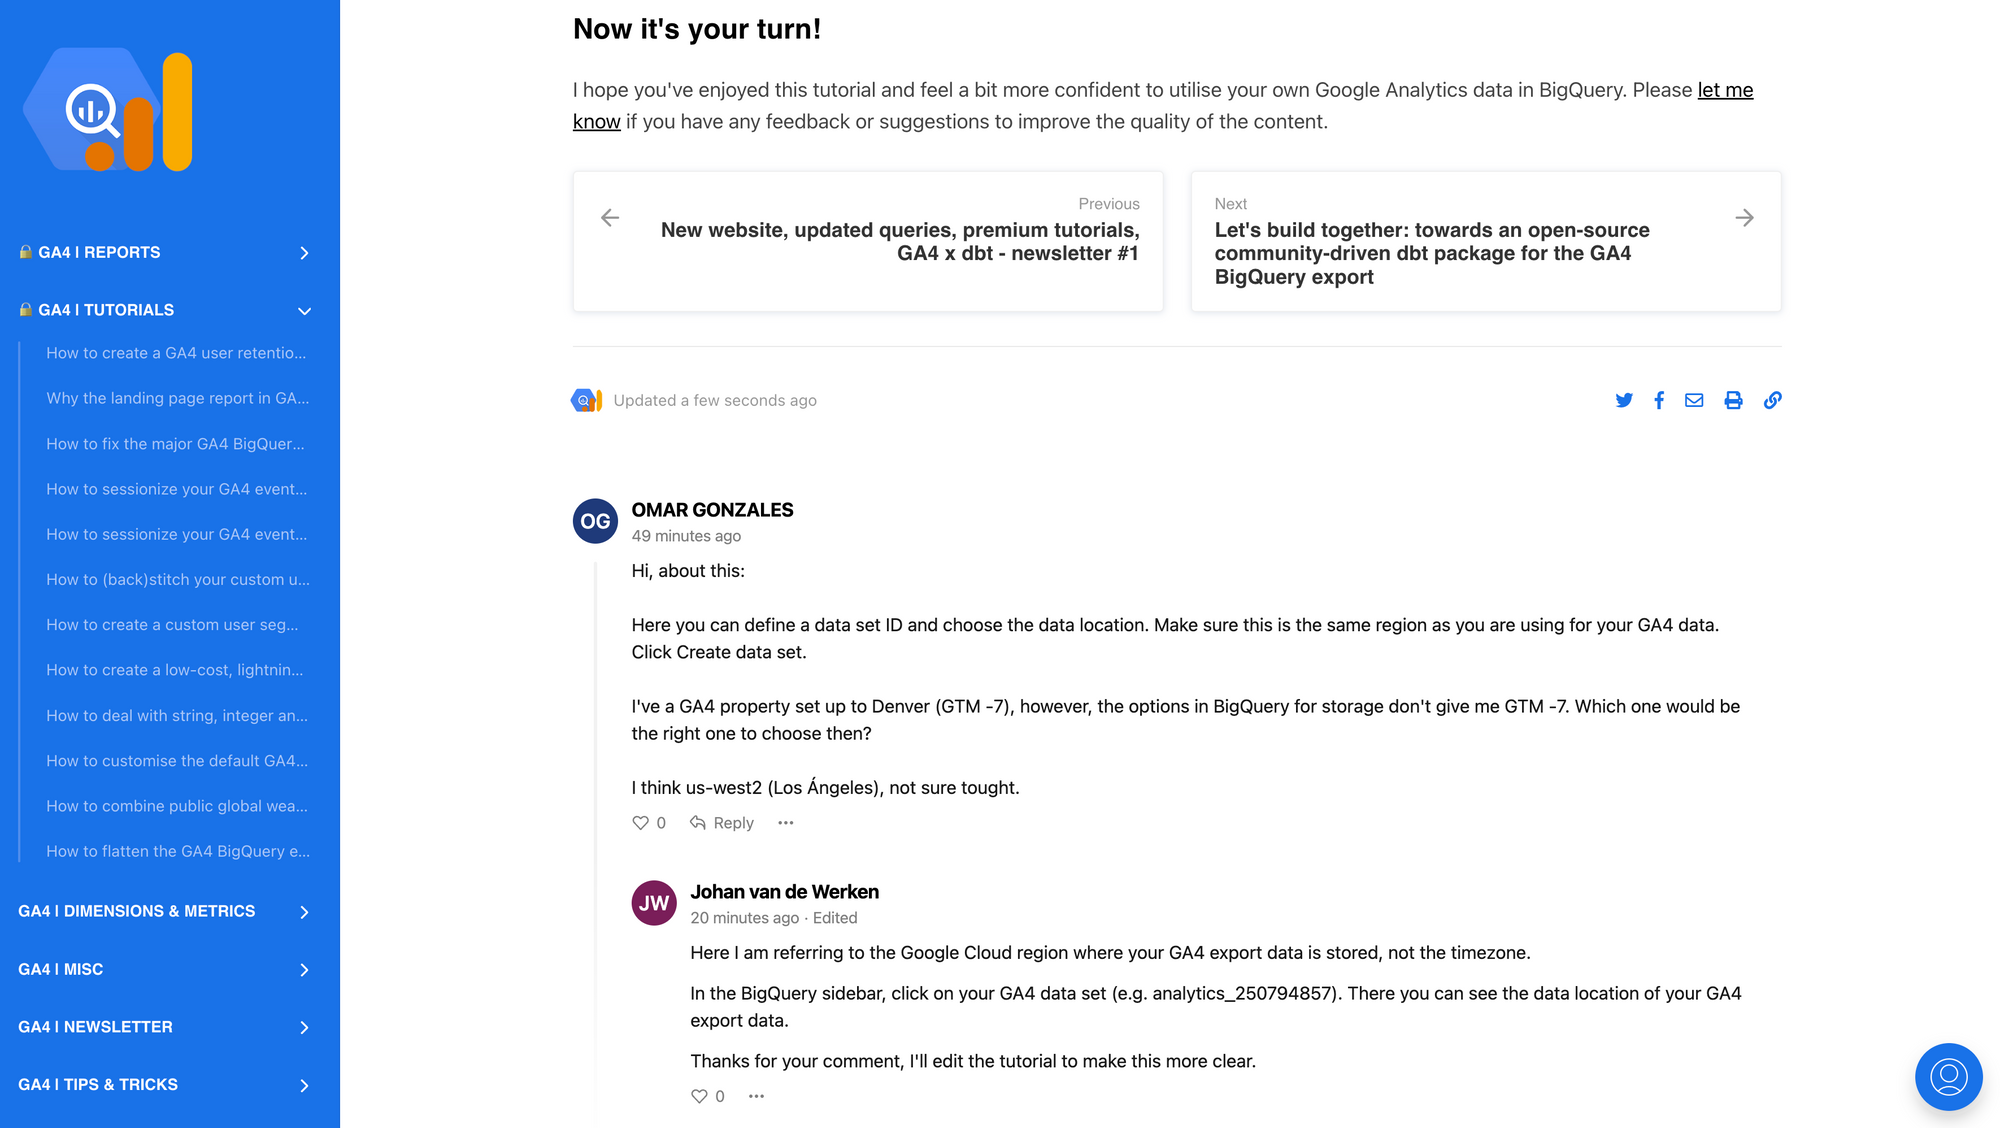Print the page using printer icon
The image size is (2000, 1128).
pos(1733,400)
